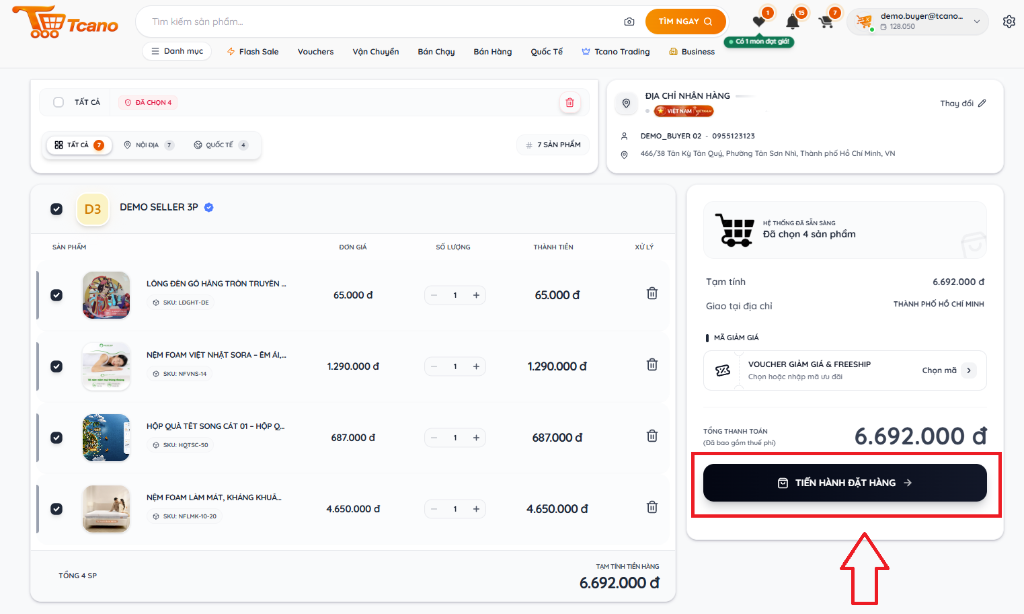The image size is (1024, 614).
Task: Expand the demo.buyer account dropdown
Action: [918, 22]
